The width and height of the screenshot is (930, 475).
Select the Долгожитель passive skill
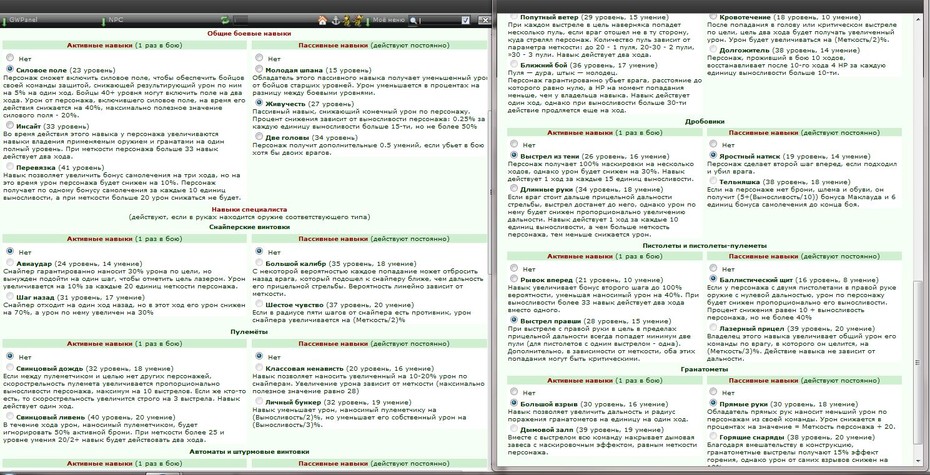[713, 50]
